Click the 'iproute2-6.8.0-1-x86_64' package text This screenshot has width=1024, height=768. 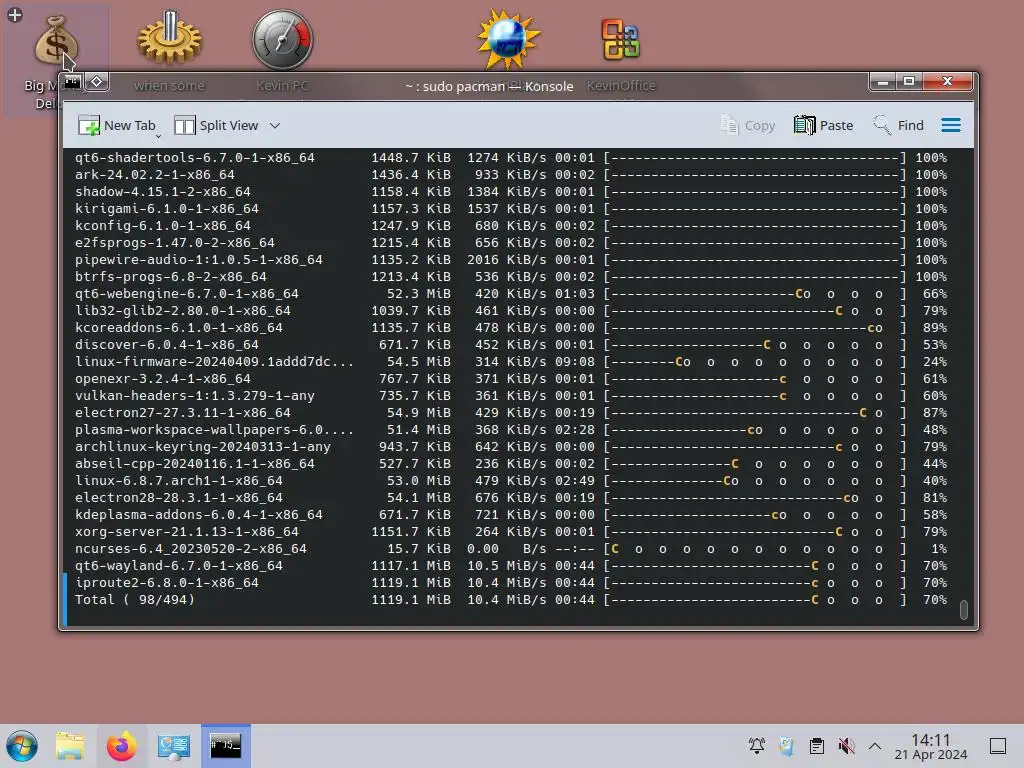click(167, 582)
